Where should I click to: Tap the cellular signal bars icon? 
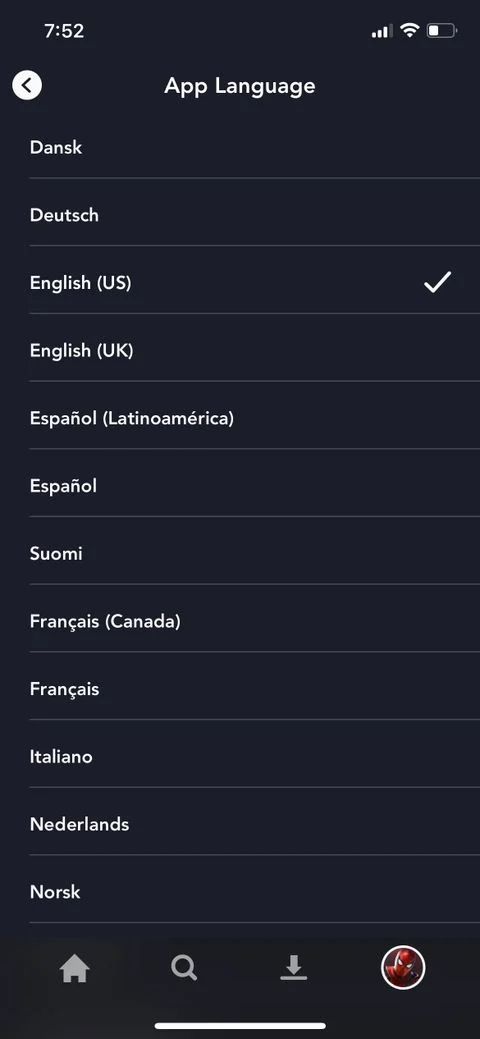coord(382,31)
